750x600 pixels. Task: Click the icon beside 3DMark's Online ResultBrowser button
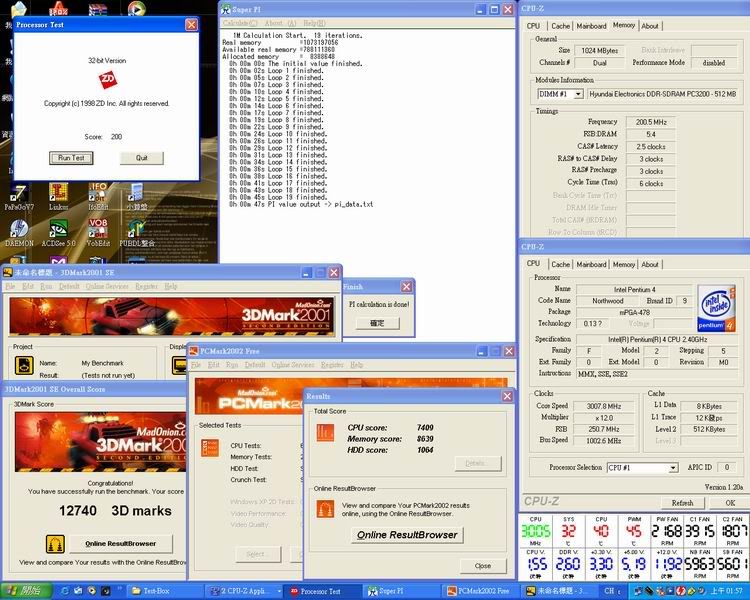pos(55,544)
